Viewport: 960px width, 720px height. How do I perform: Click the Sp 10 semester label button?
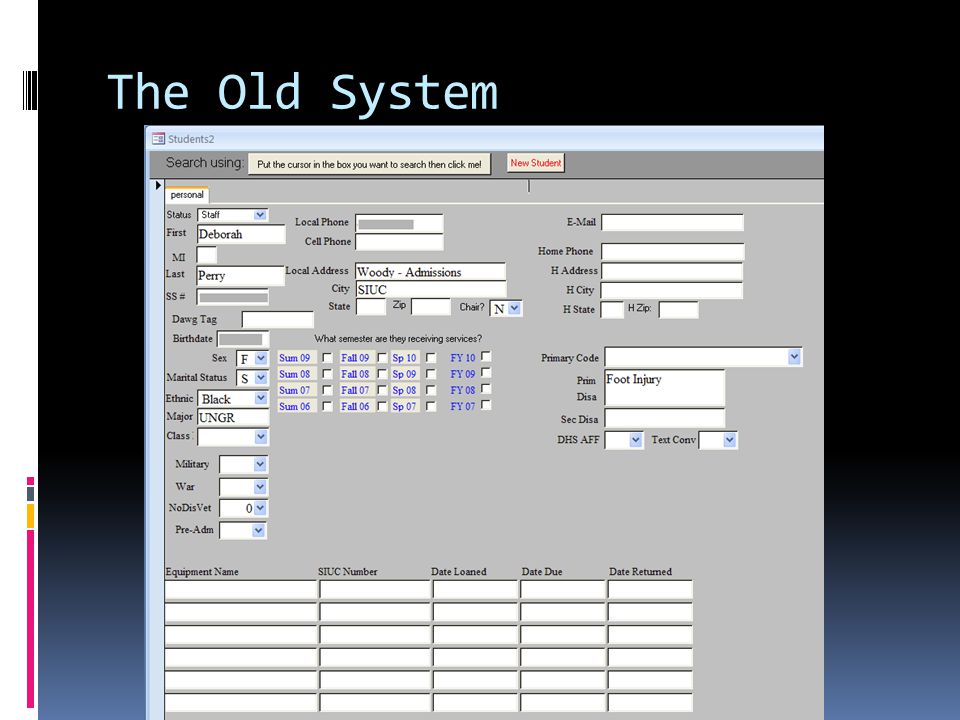[405, 358]
